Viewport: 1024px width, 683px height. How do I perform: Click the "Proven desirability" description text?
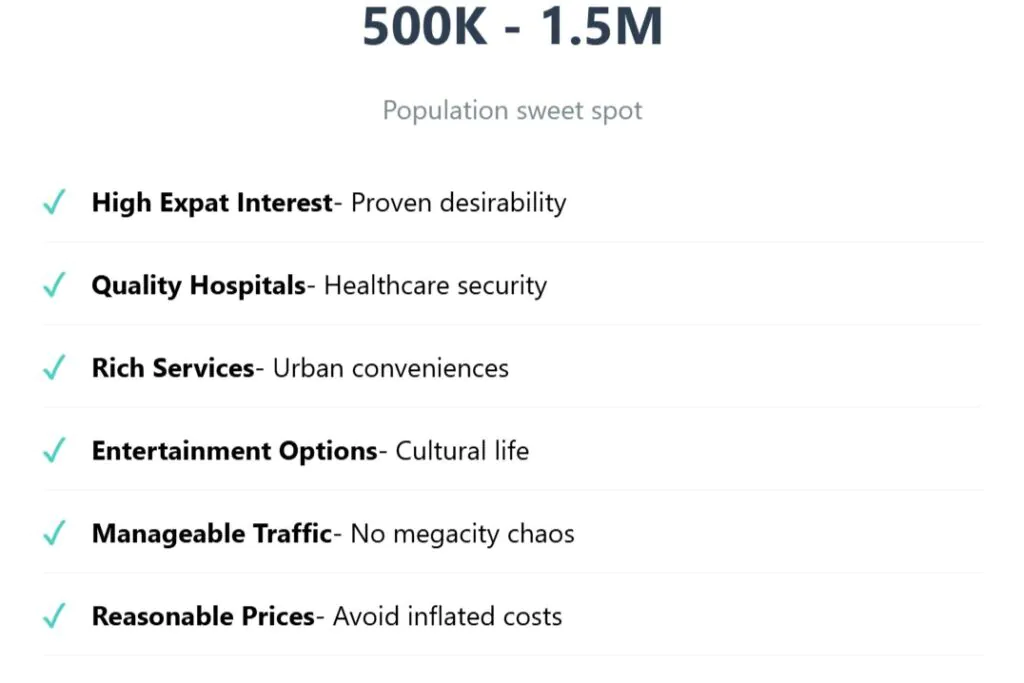coord(459,203)
